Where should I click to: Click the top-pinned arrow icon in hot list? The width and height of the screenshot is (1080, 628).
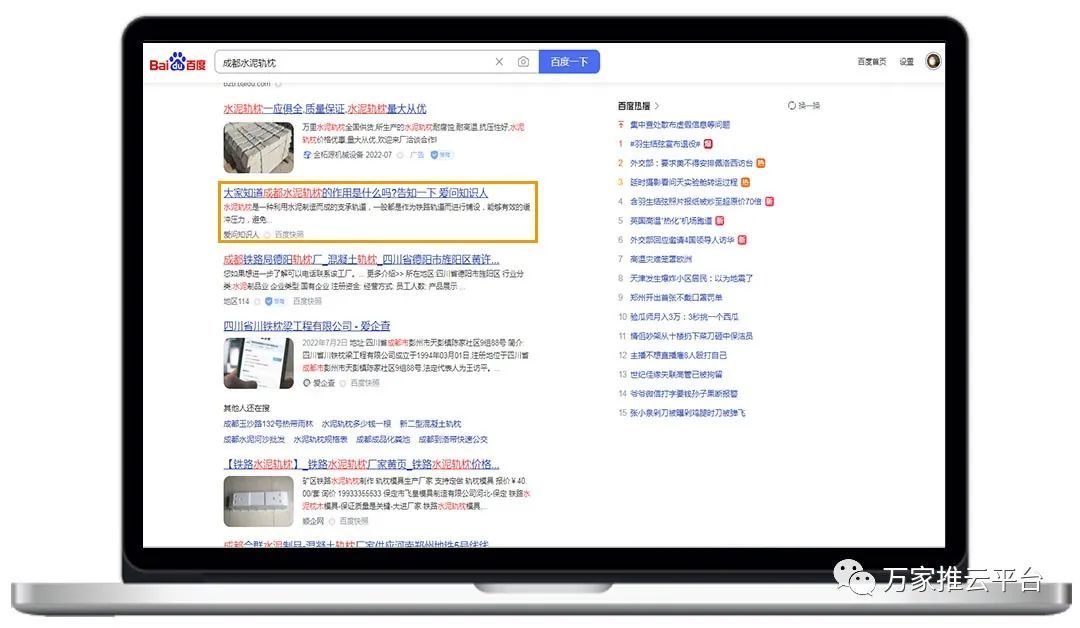tap(621, 125)
